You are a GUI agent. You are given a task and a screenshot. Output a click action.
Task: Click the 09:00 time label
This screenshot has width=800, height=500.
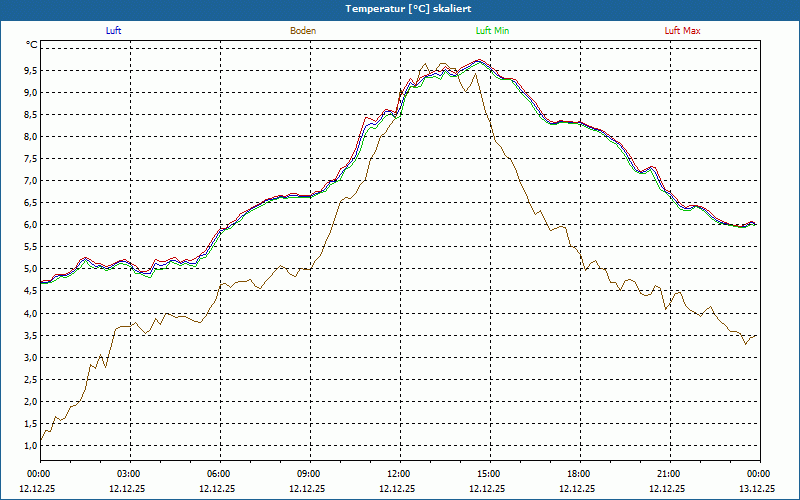[x=310, y=474]
